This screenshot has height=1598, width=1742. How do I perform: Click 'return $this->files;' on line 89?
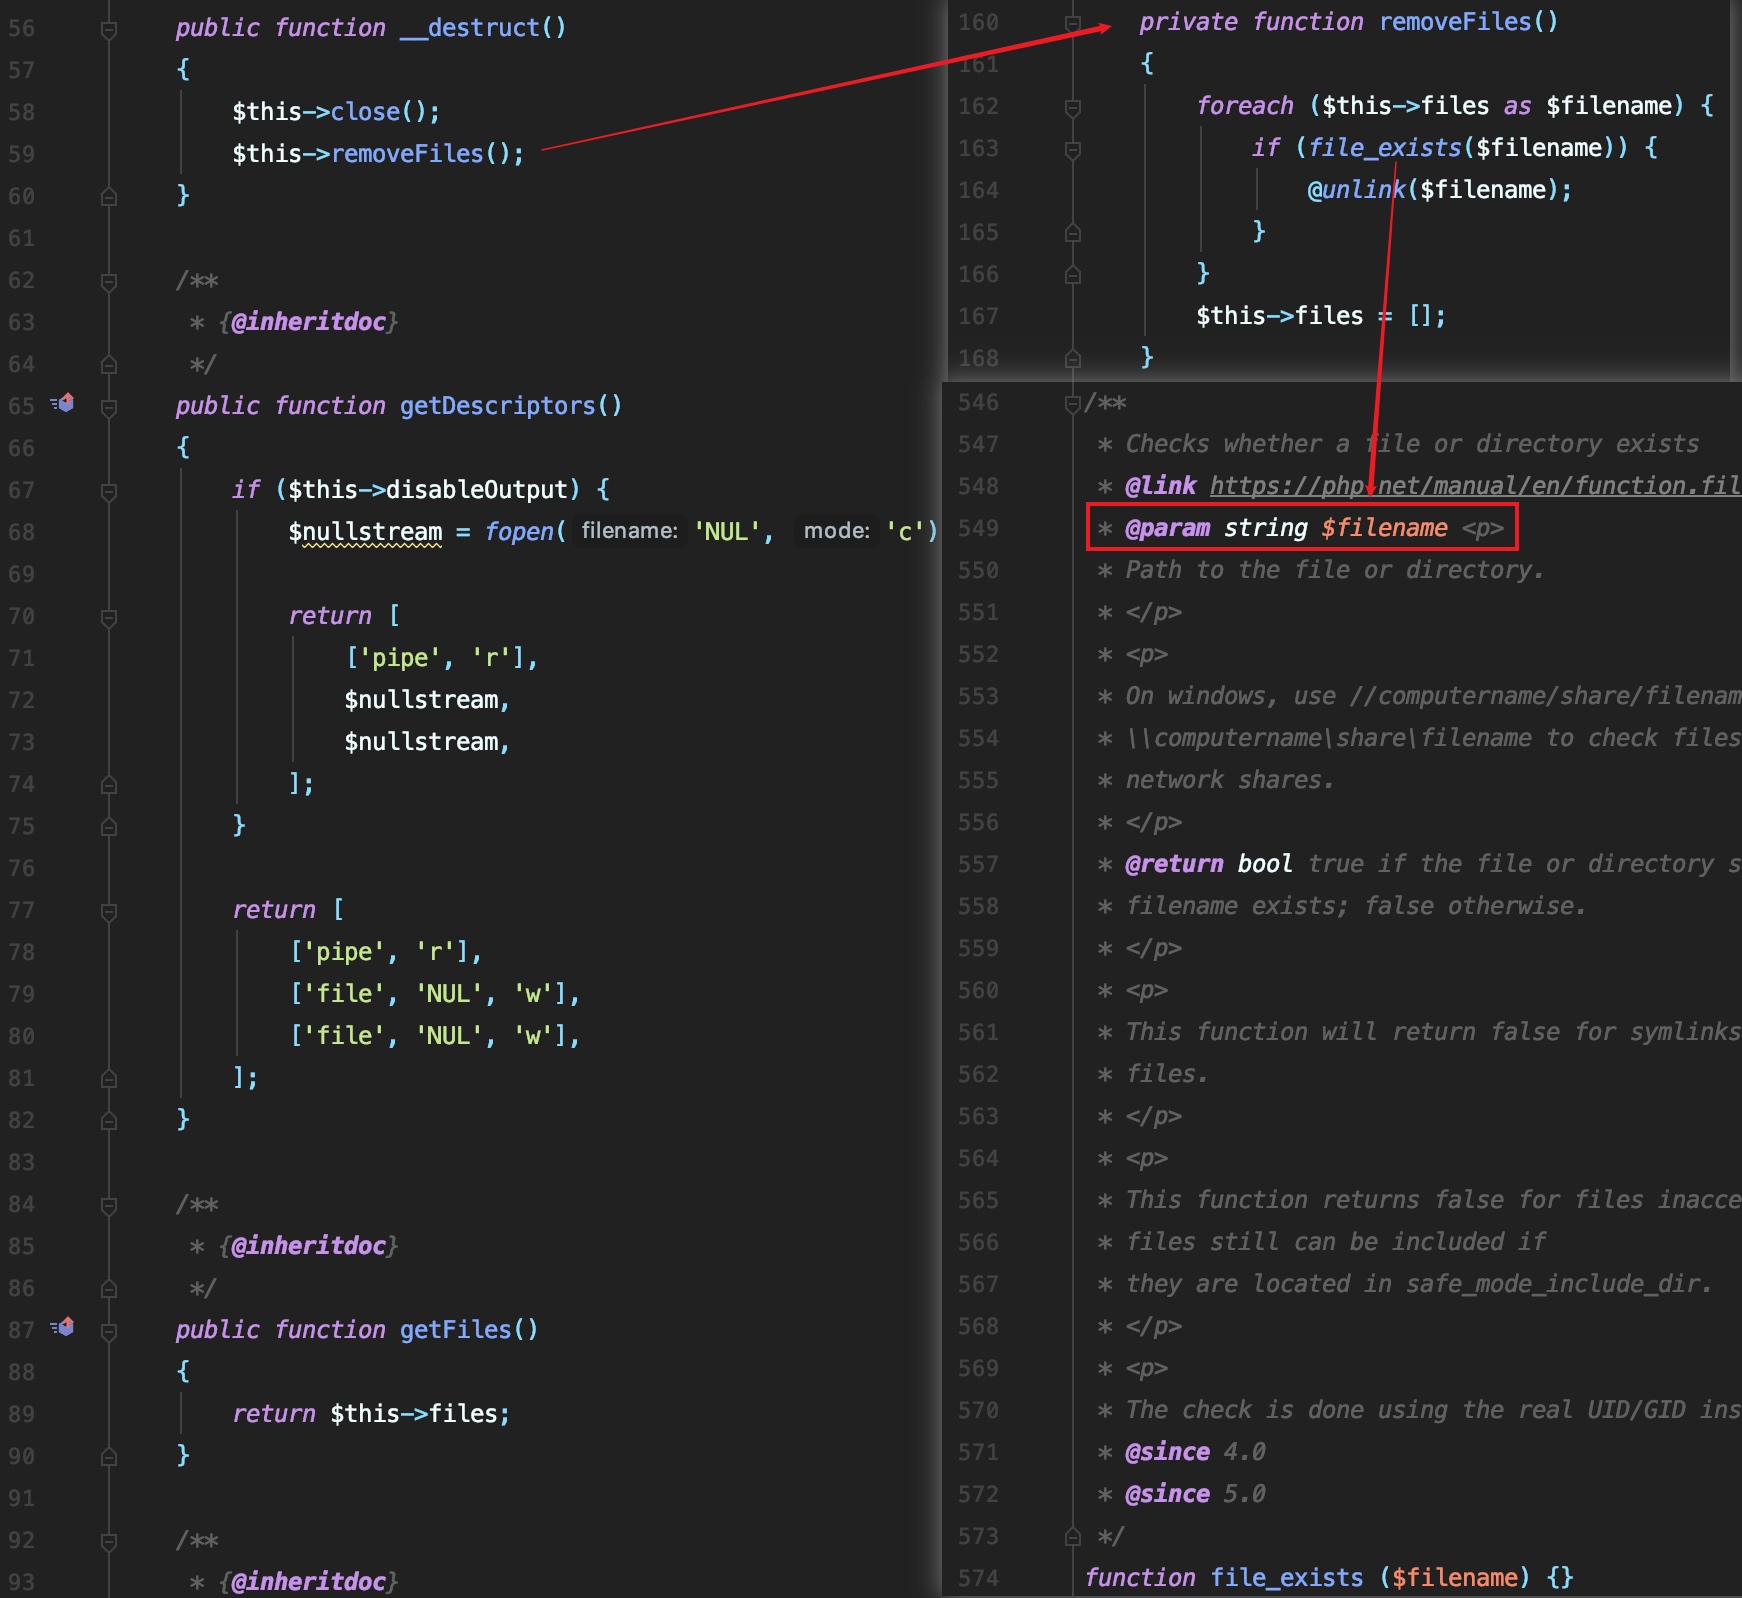tap(371, 1414)
